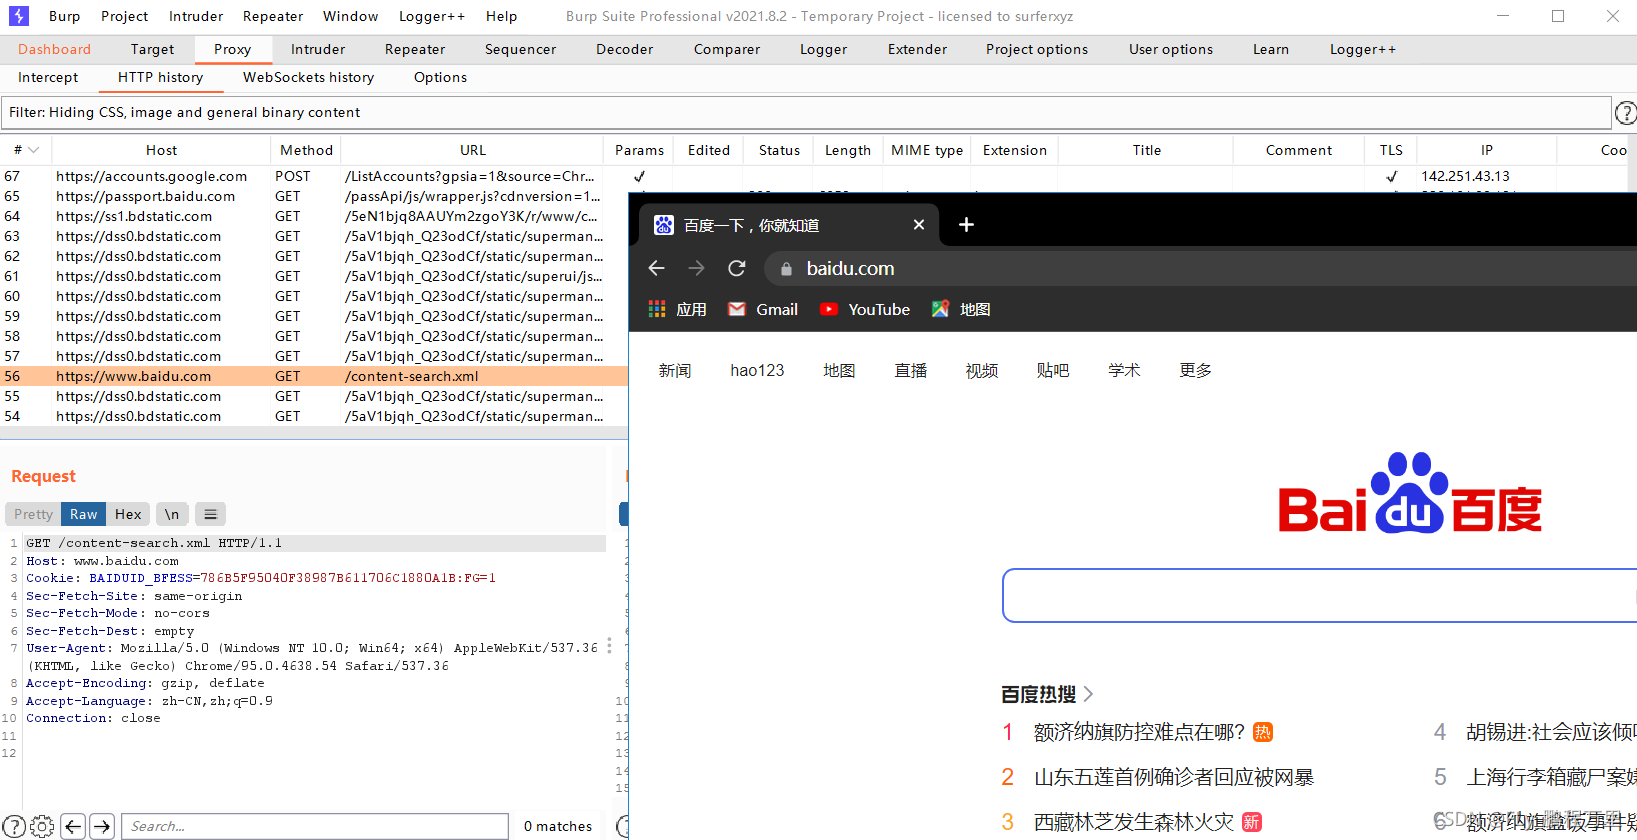Viewport: 1637px width, 840px height.
Task: Open a new browser tab with plus
Action: point(966,225)
